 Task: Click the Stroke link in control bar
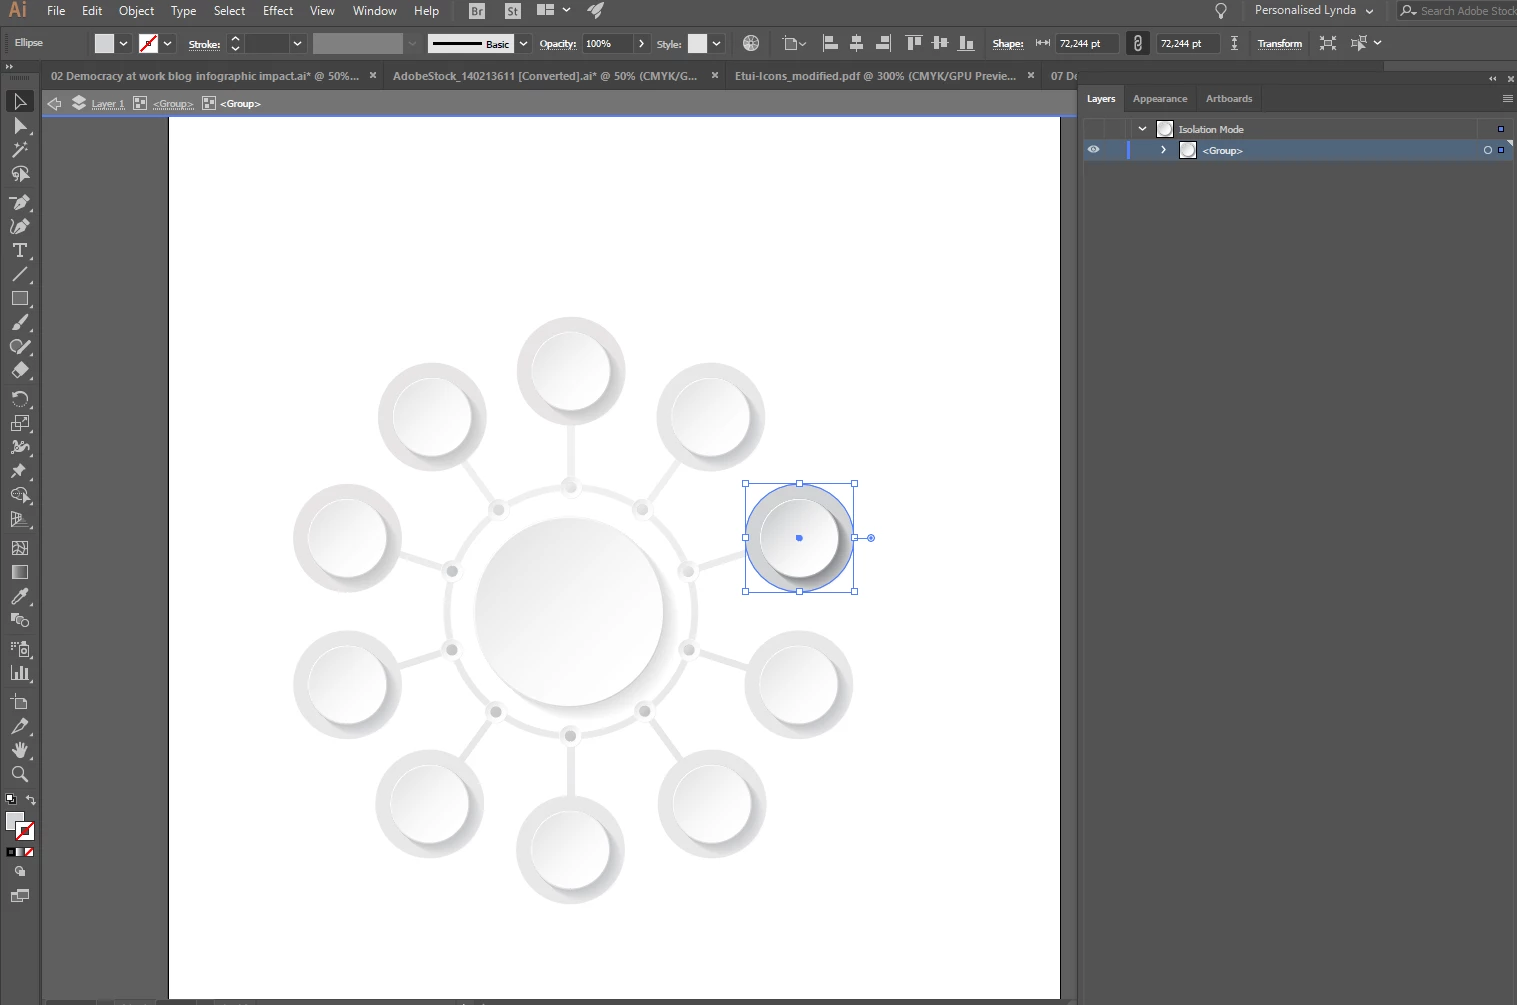(204, 44)
